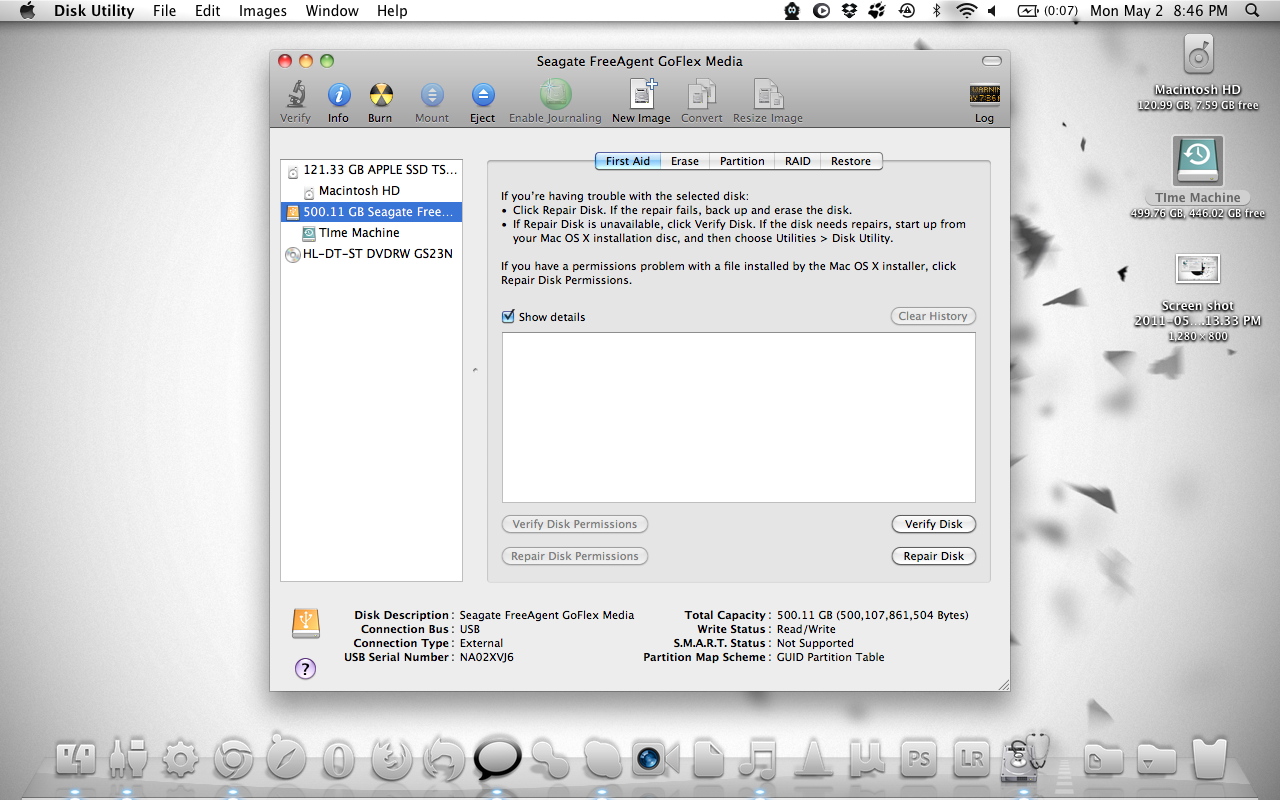Screen dimensions: 1280x800
Task: Switch to the Erase tab
Action: pos(685,161)
